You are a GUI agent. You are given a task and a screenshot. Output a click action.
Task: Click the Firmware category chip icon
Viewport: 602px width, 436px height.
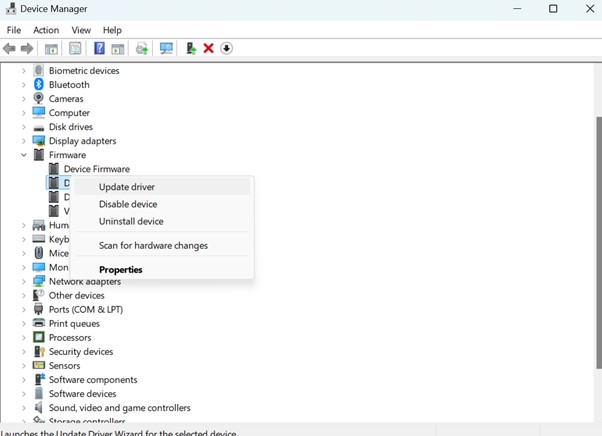point(38,155)
